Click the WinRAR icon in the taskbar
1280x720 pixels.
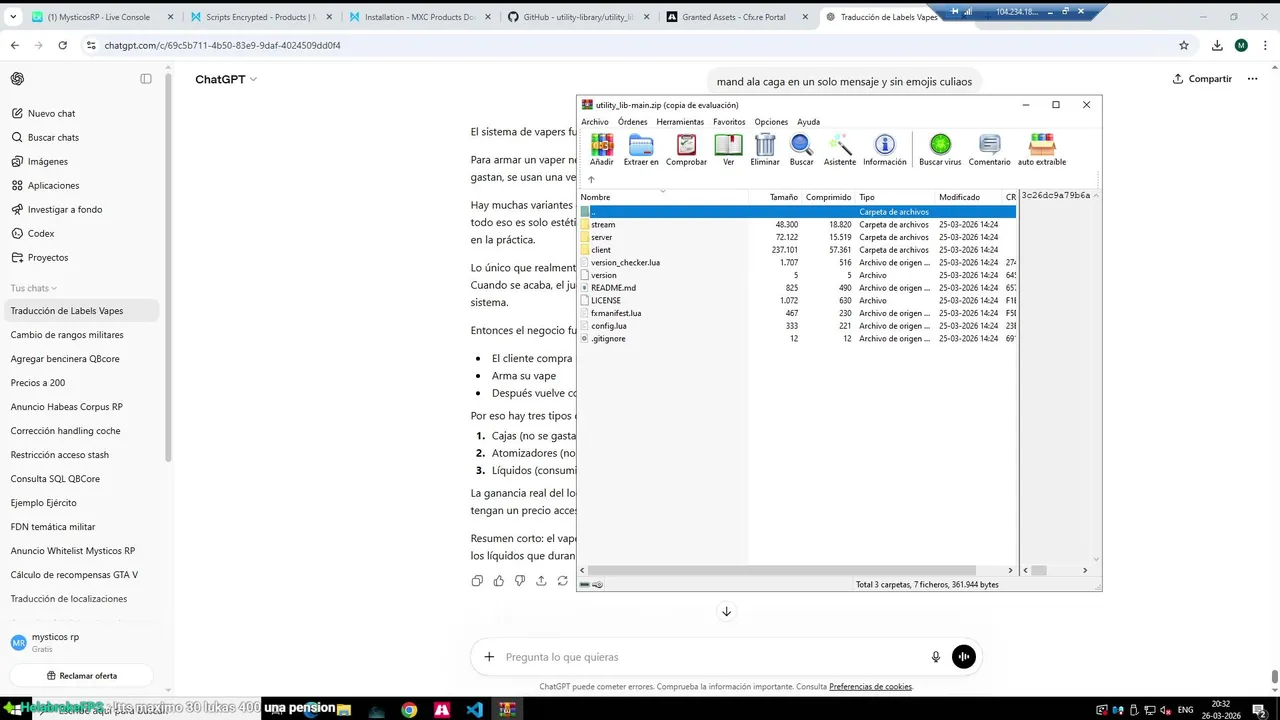507,709
